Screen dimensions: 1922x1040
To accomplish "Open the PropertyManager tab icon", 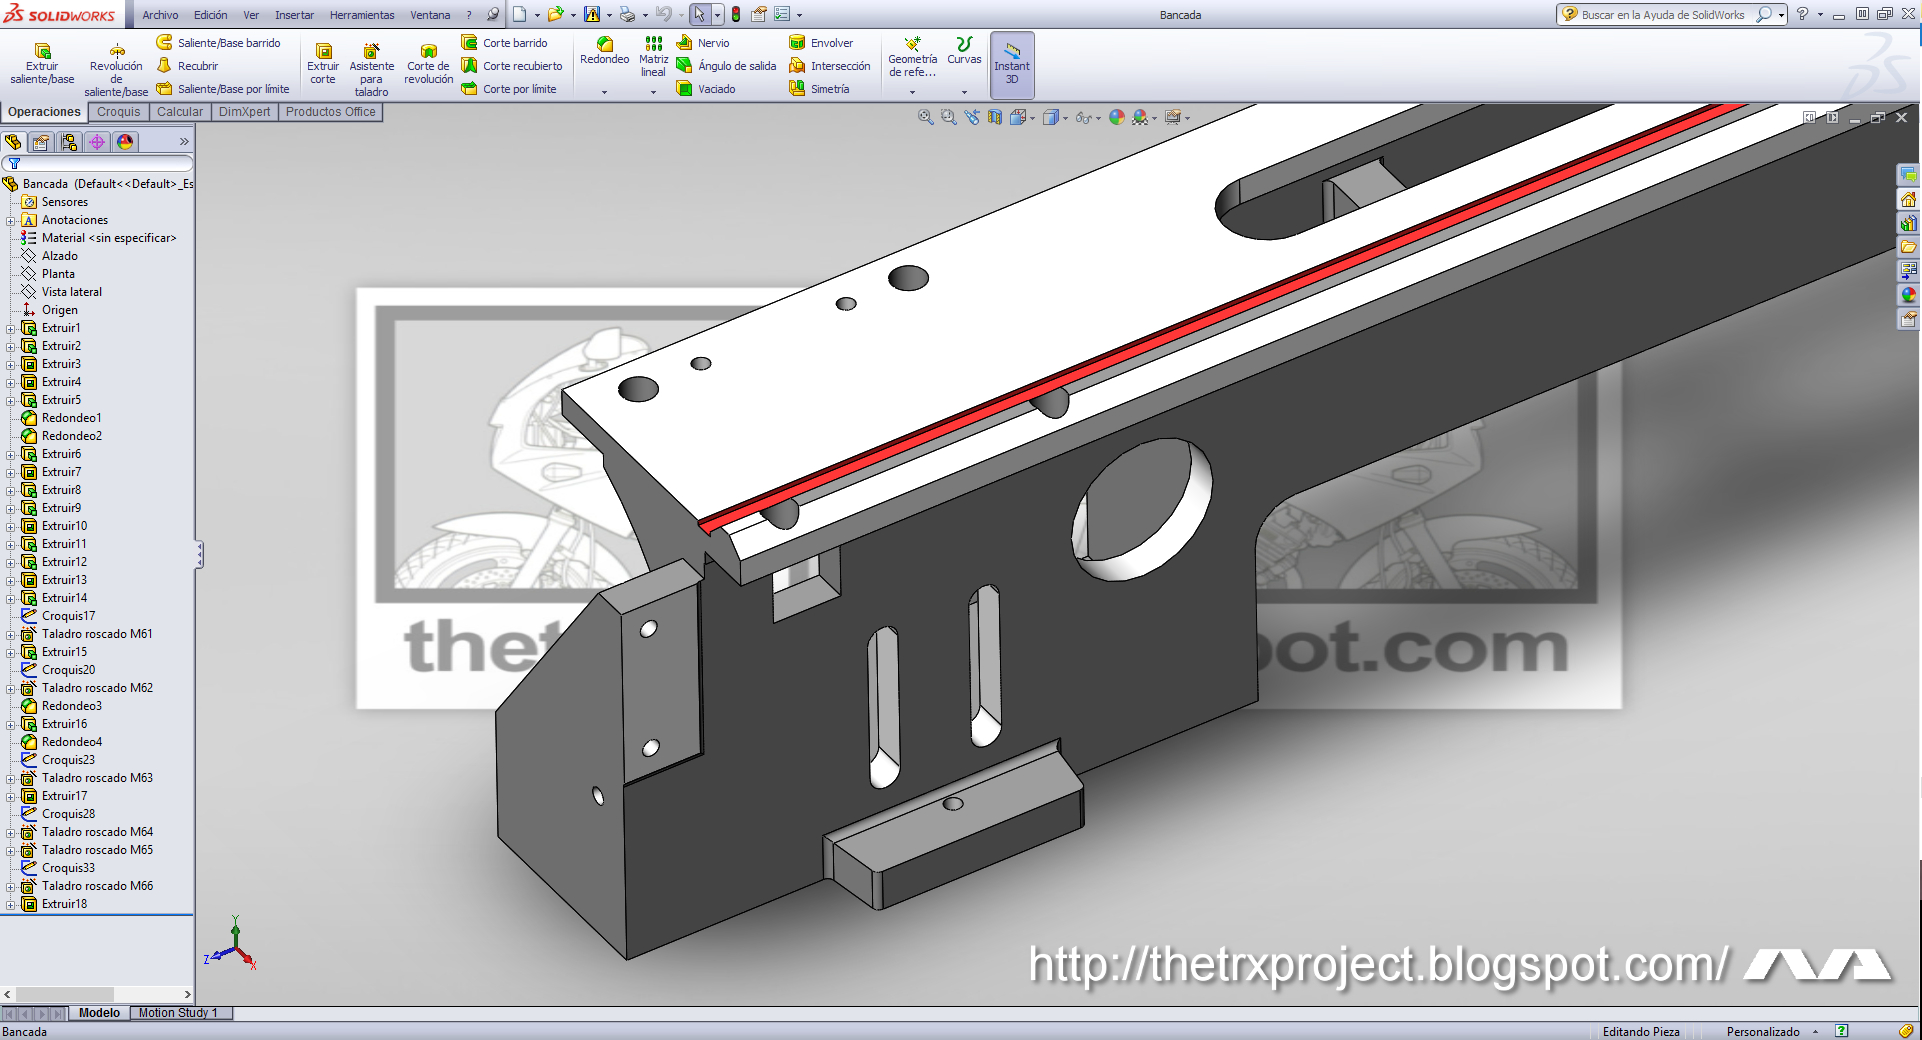I will [x=41, y=142].
